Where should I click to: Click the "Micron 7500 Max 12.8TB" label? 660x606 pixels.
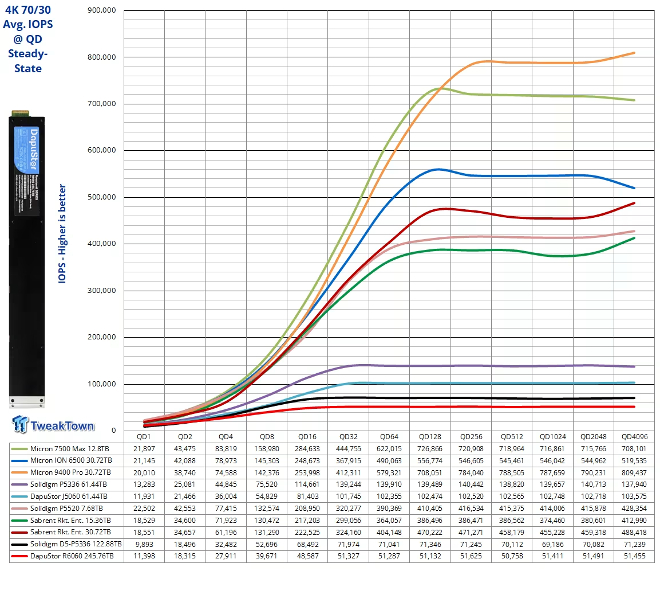click(x=69, y=449)
